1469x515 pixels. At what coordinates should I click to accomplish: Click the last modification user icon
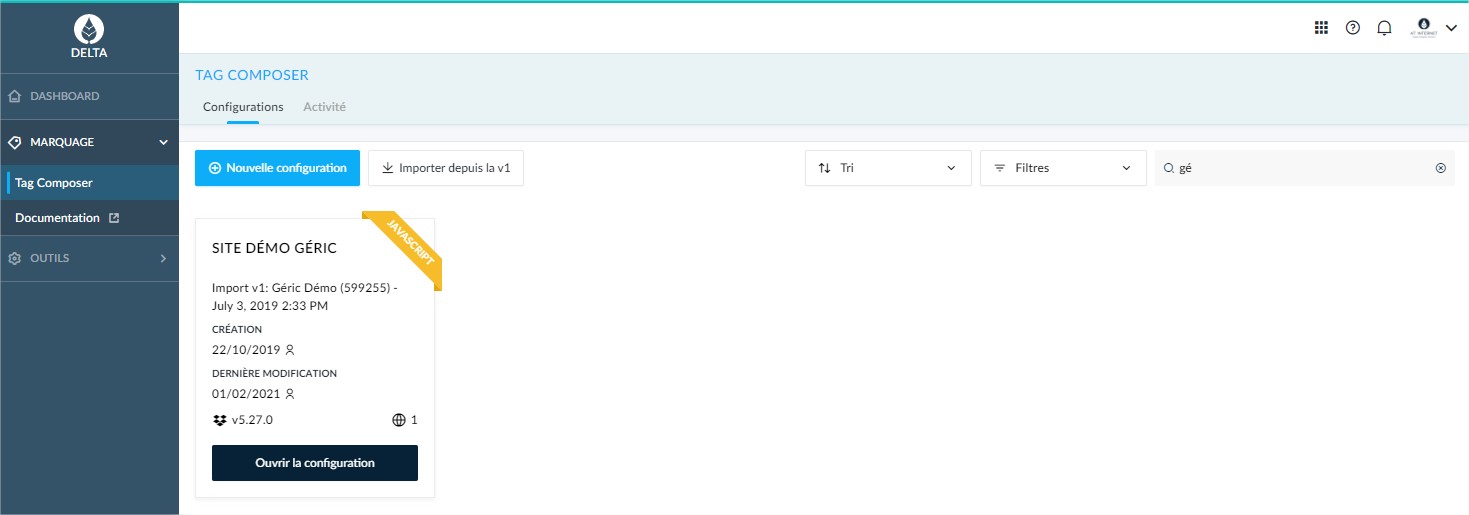coord(290,394)
